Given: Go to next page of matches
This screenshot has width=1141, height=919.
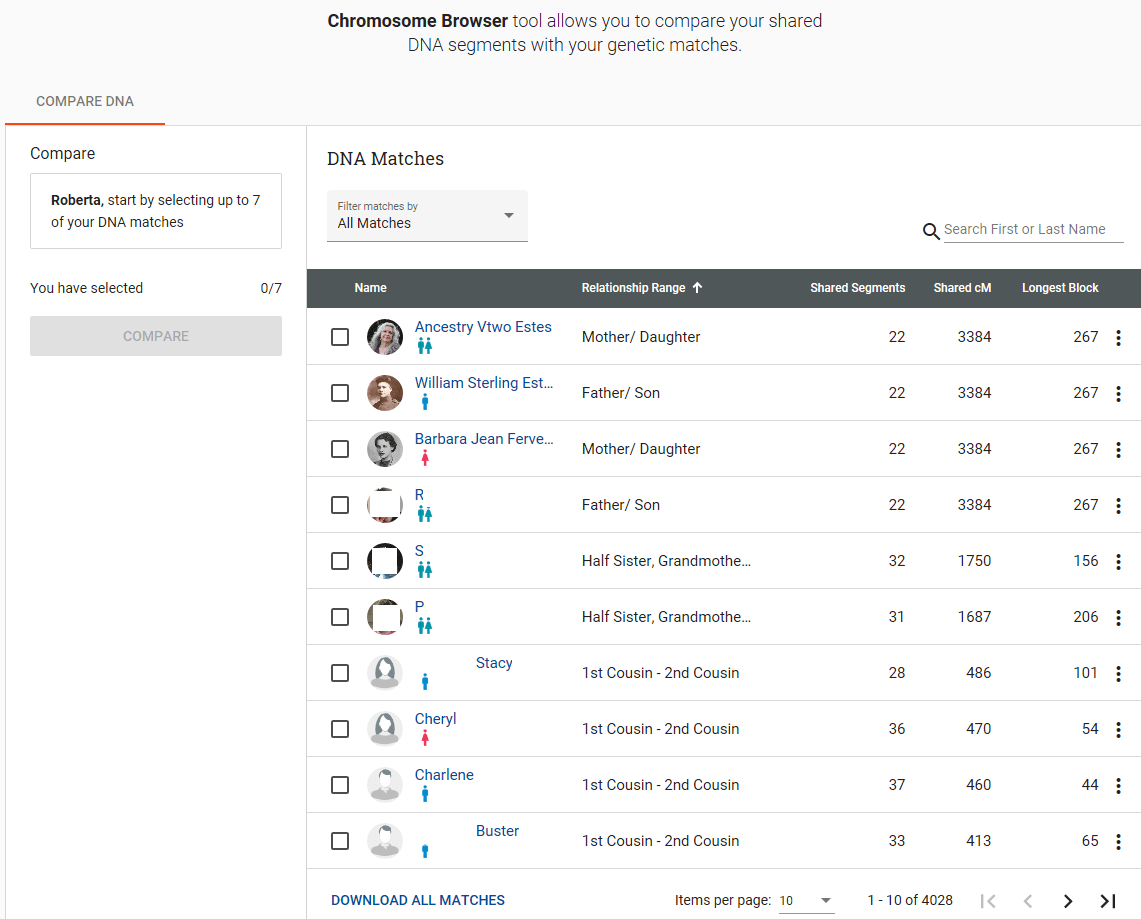Looking at the screenshot, I should 1068,901.
